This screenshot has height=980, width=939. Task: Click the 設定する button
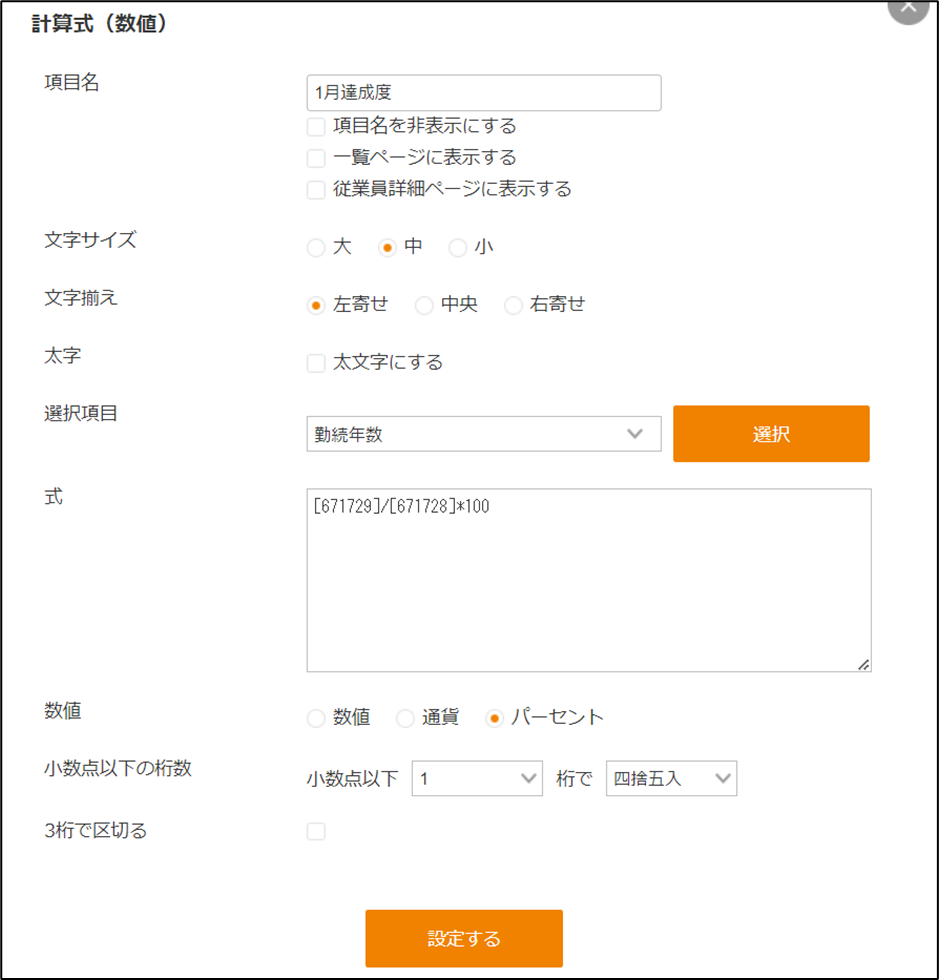[464, 938]
